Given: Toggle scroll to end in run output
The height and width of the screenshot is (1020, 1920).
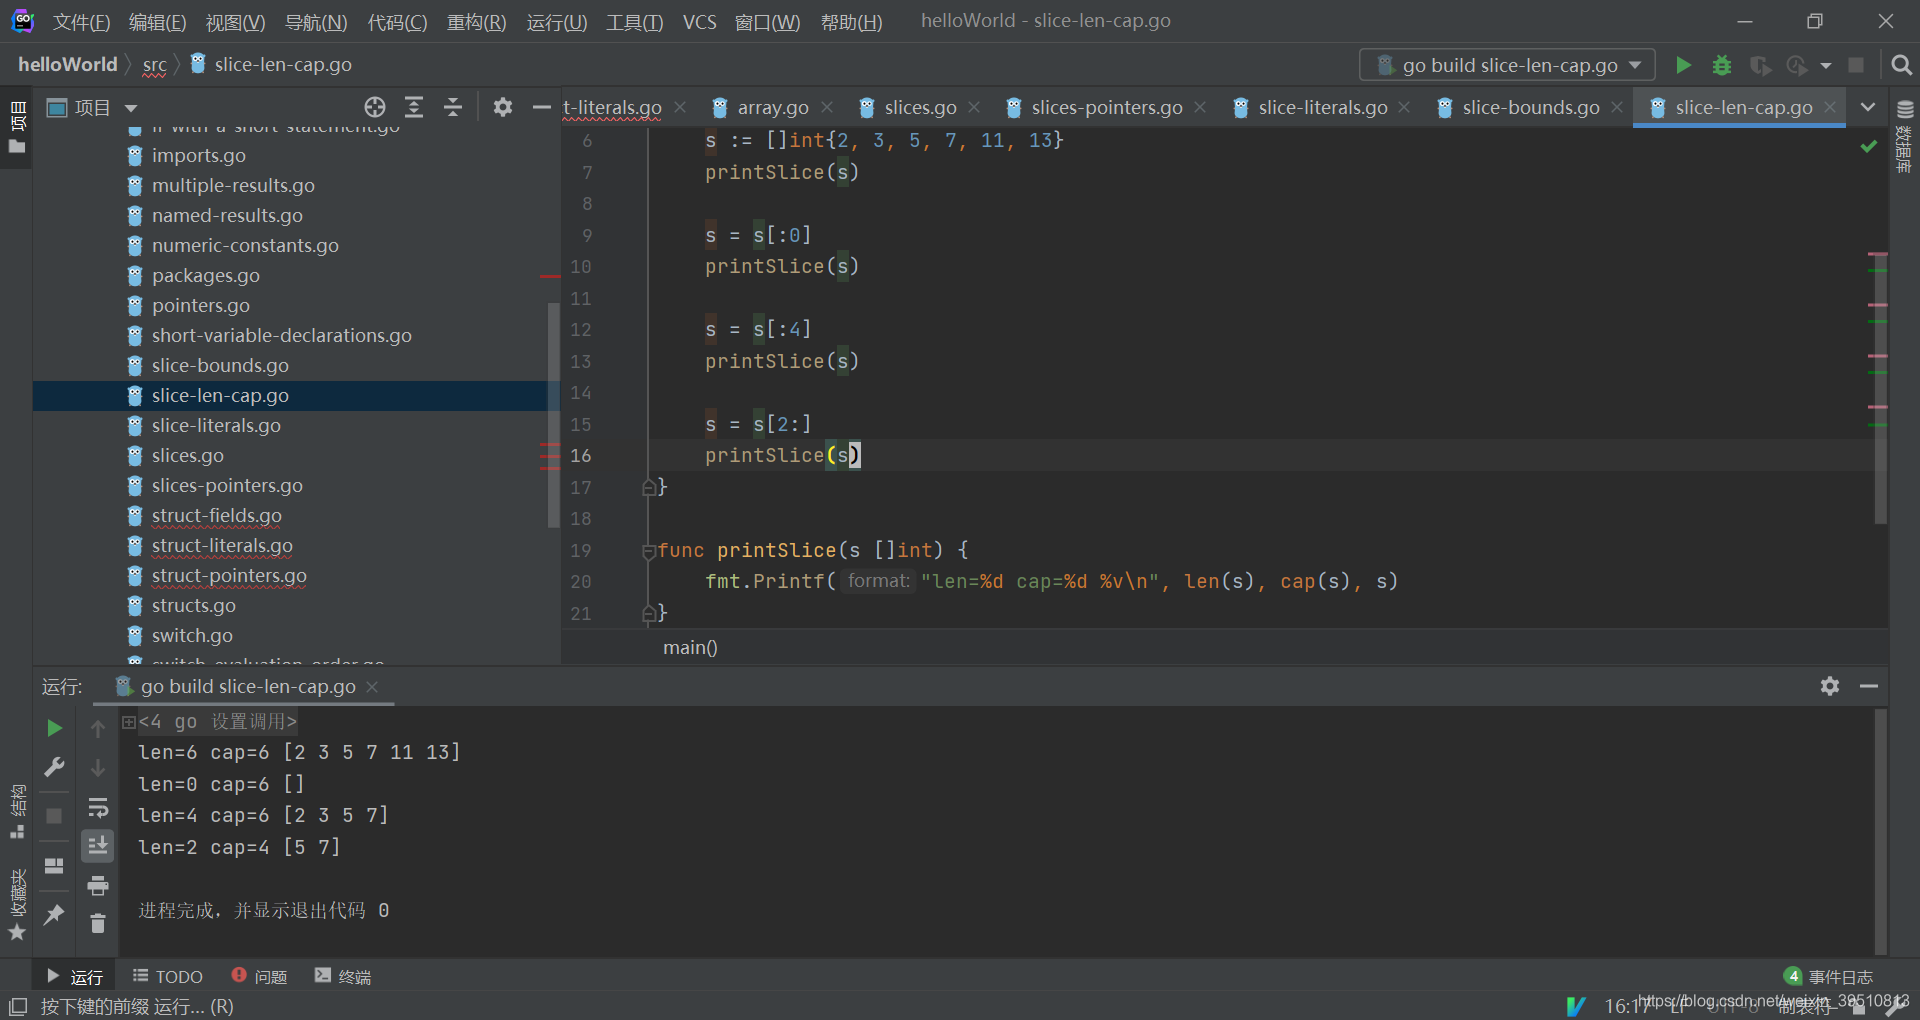Looking at the screenshot, I should tap(98, 846).
